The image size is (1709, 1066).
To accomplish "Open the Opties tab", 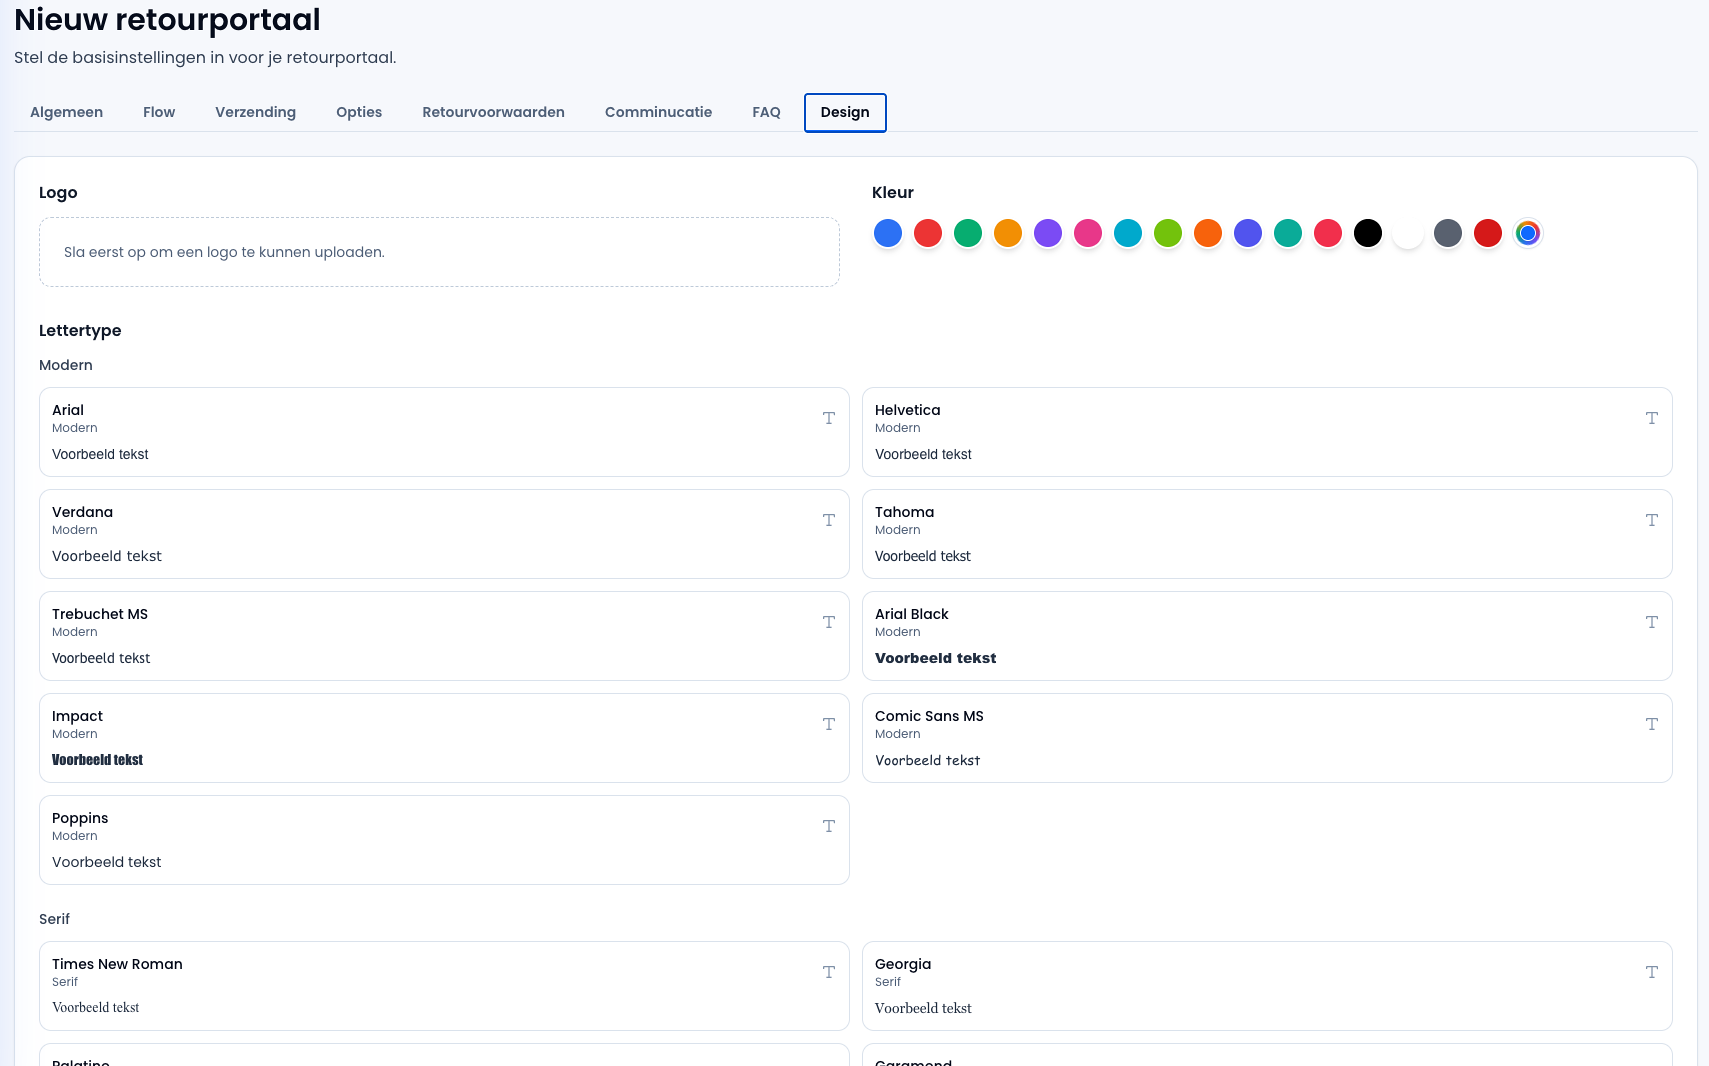I will tap(359, 112).
